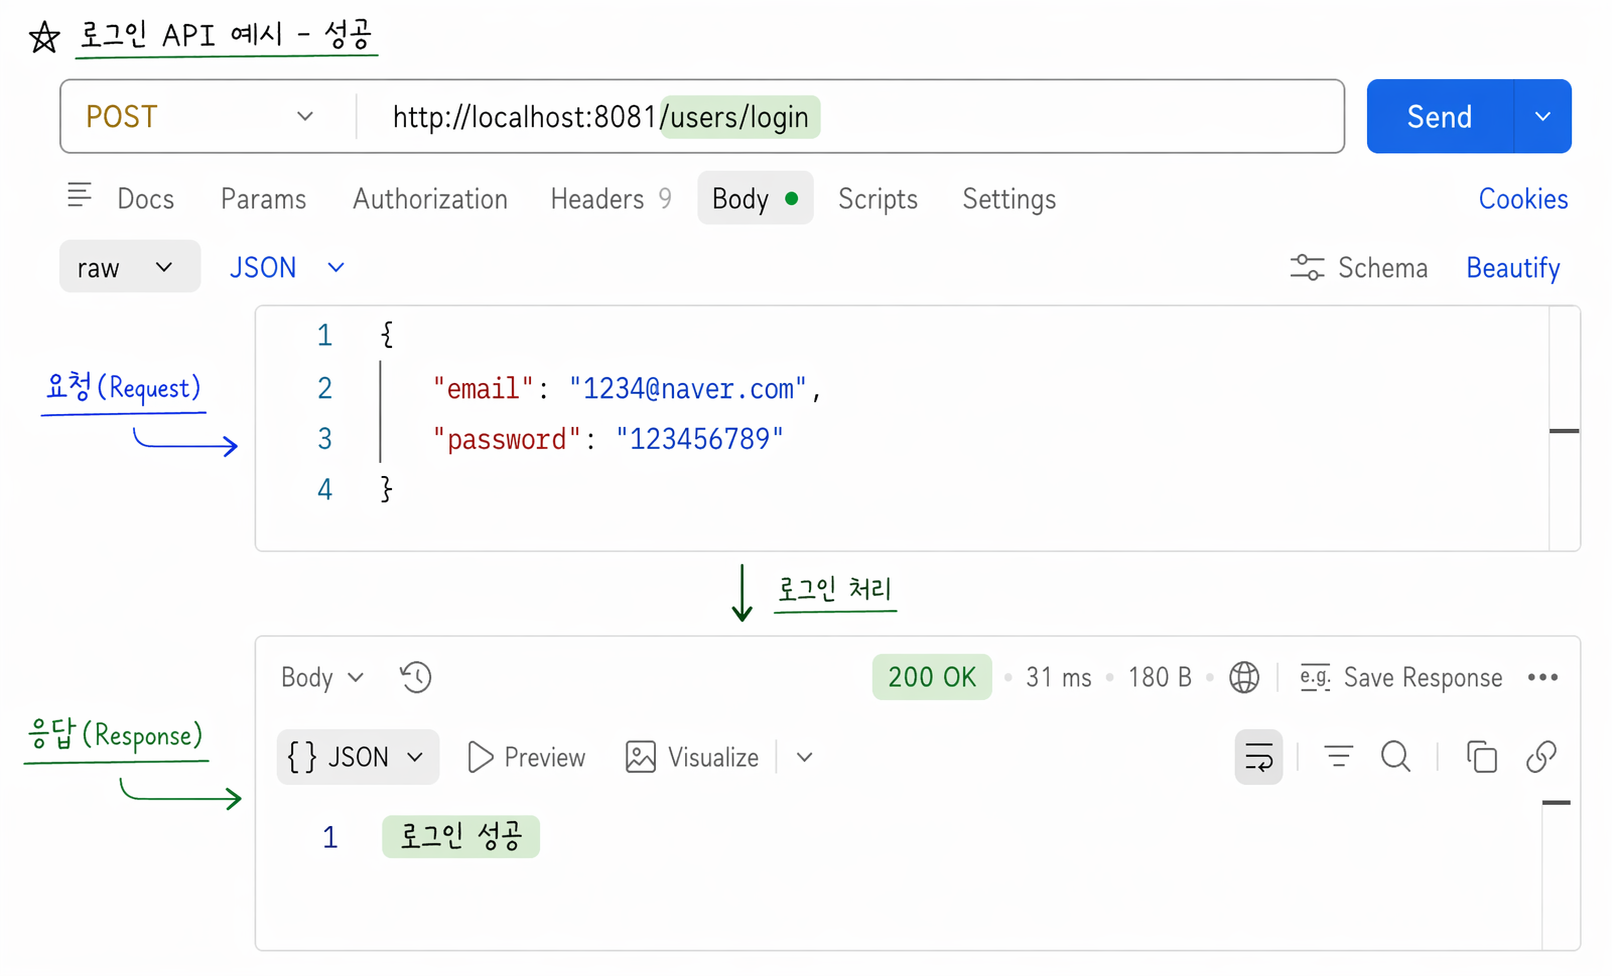
Task: Click the Save Response button
Action: (1400, 677)
